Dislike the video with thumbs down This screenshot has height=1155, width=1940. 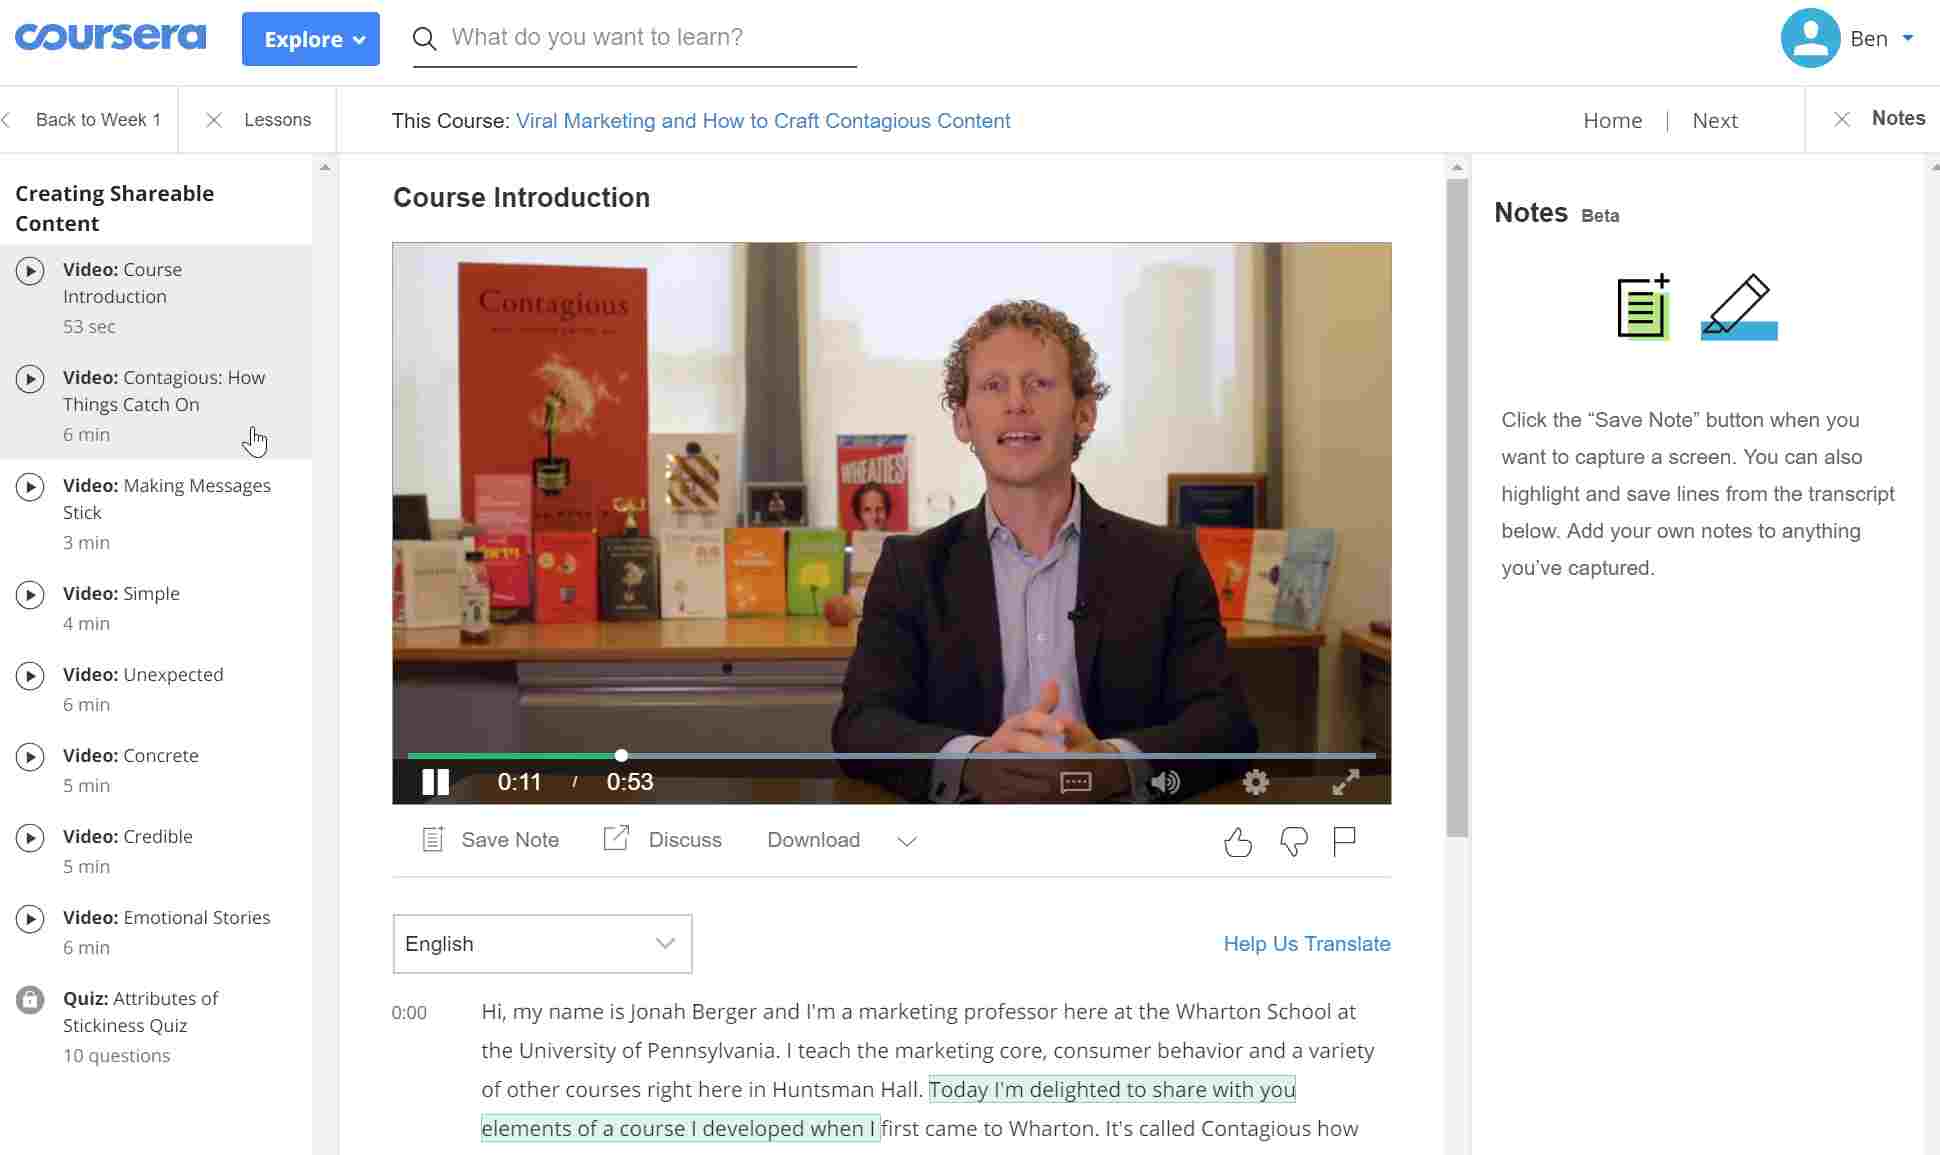click(1293, 842)
